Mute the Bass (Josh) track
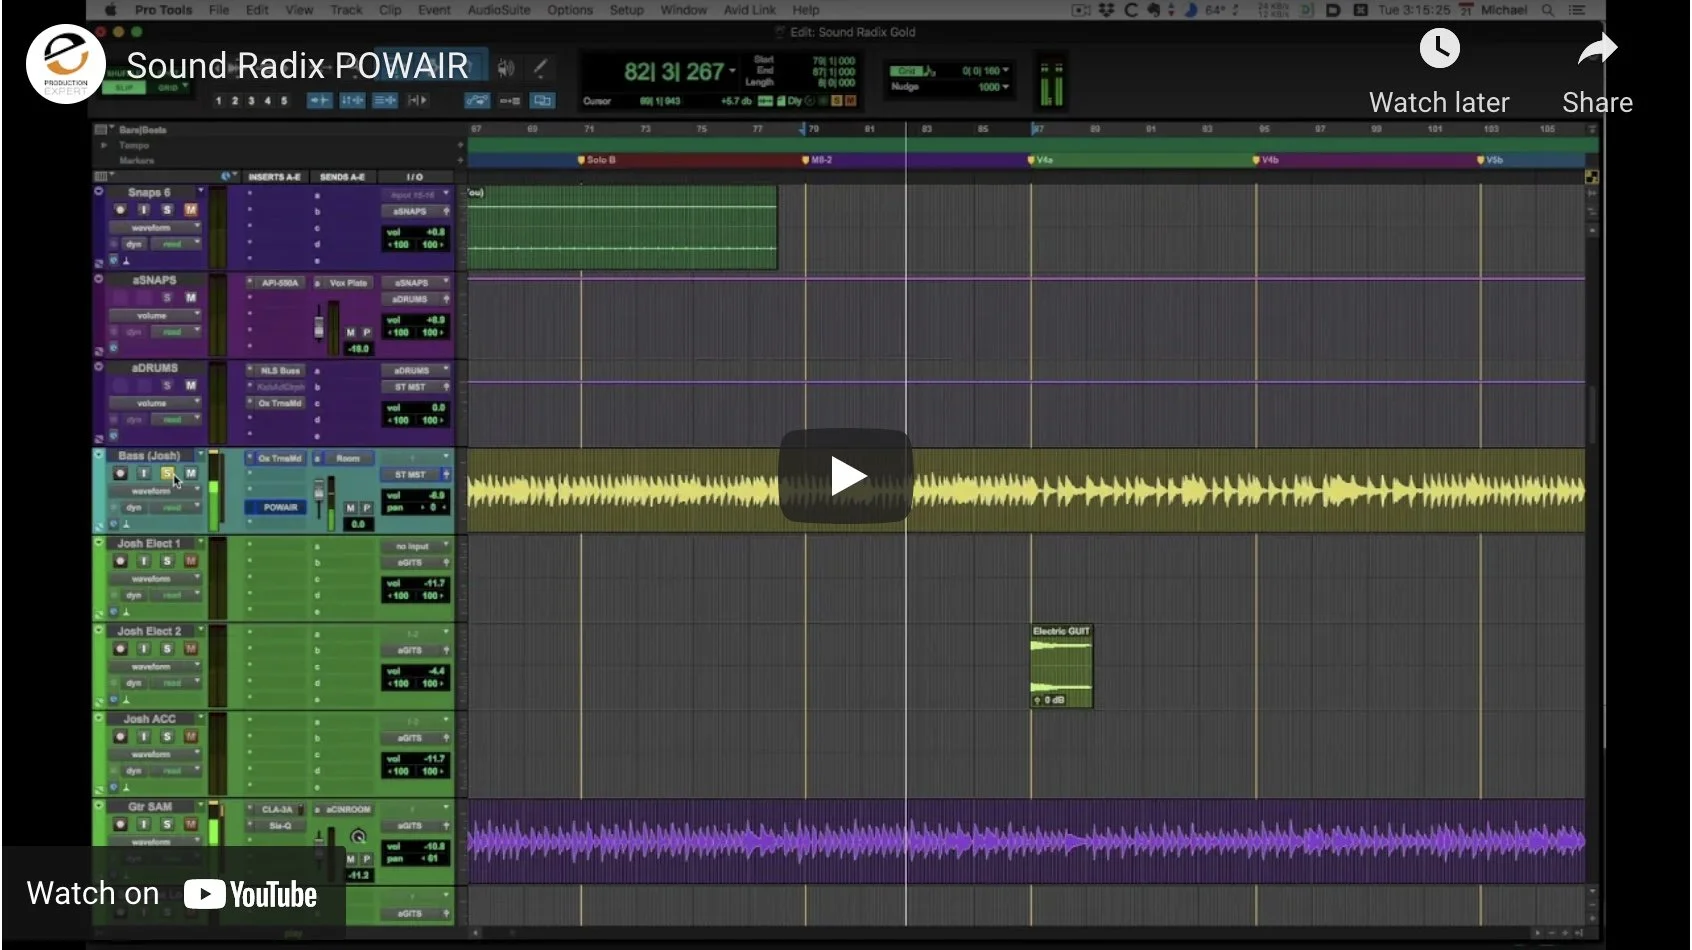The image size is (1692, 950). tap(190, 474)
